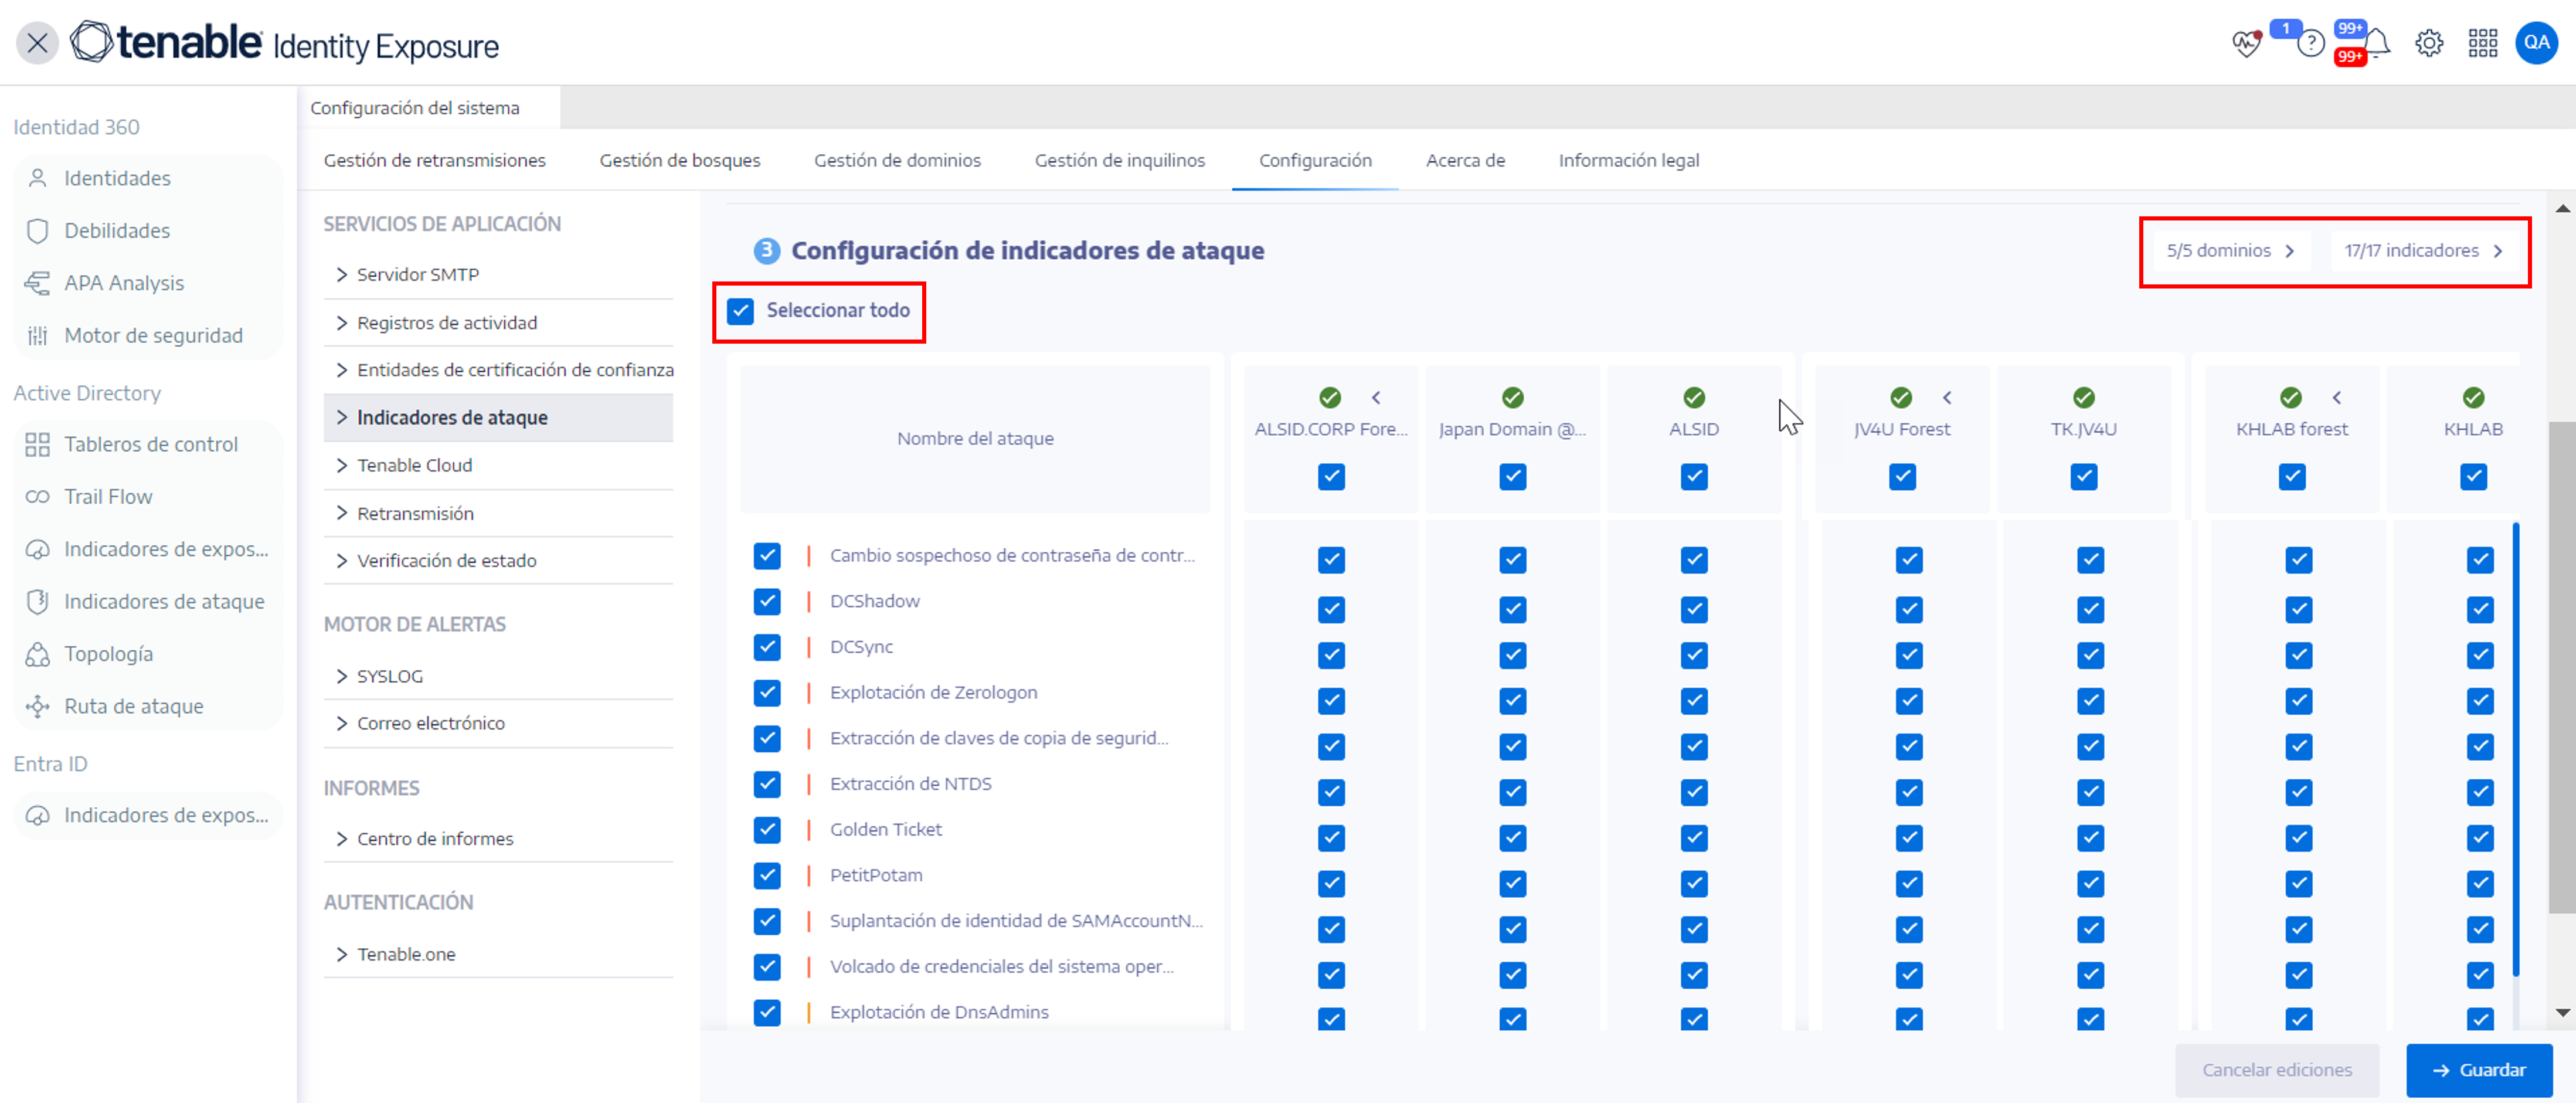2576x1103 pixels.
Task: Open the health check heartbeat icon
Action: 2246,44
